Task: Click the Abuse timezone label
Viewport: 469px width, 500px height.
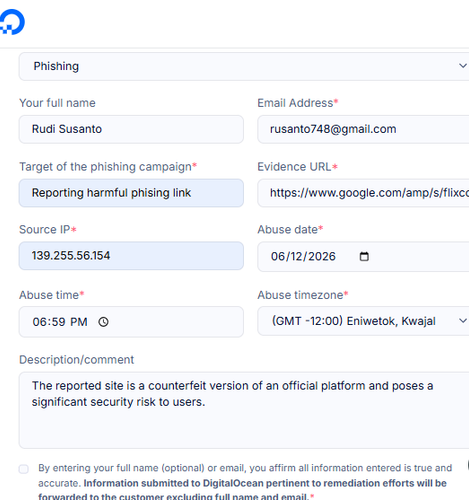Action: point(303,295)
